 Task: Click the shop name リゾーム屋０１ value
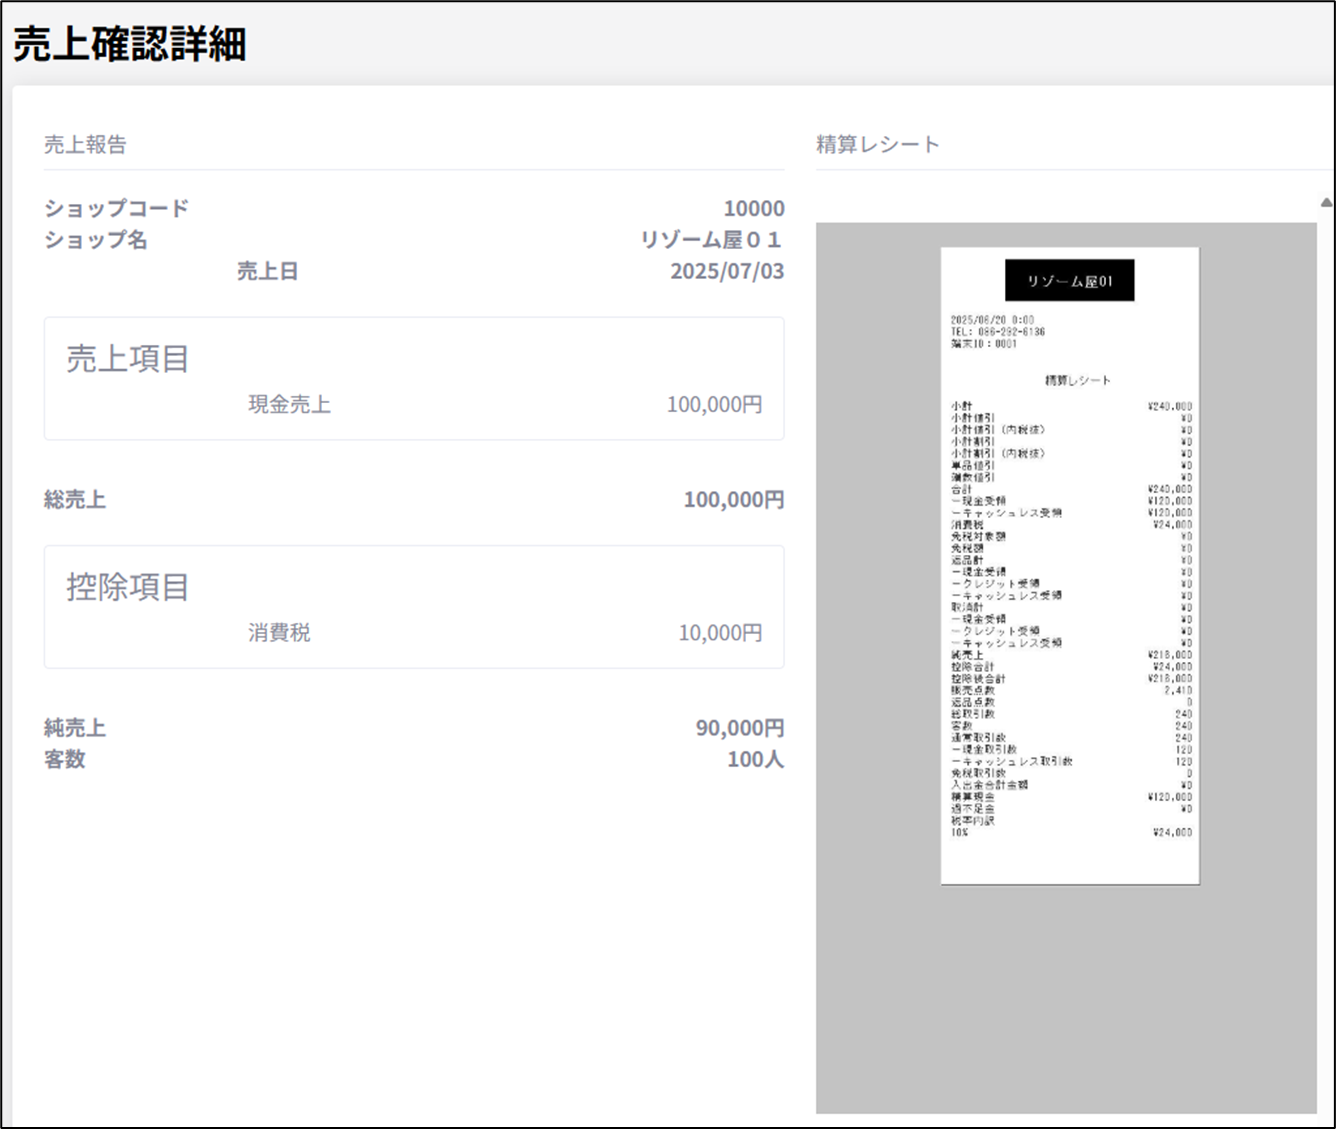[711, 240]
